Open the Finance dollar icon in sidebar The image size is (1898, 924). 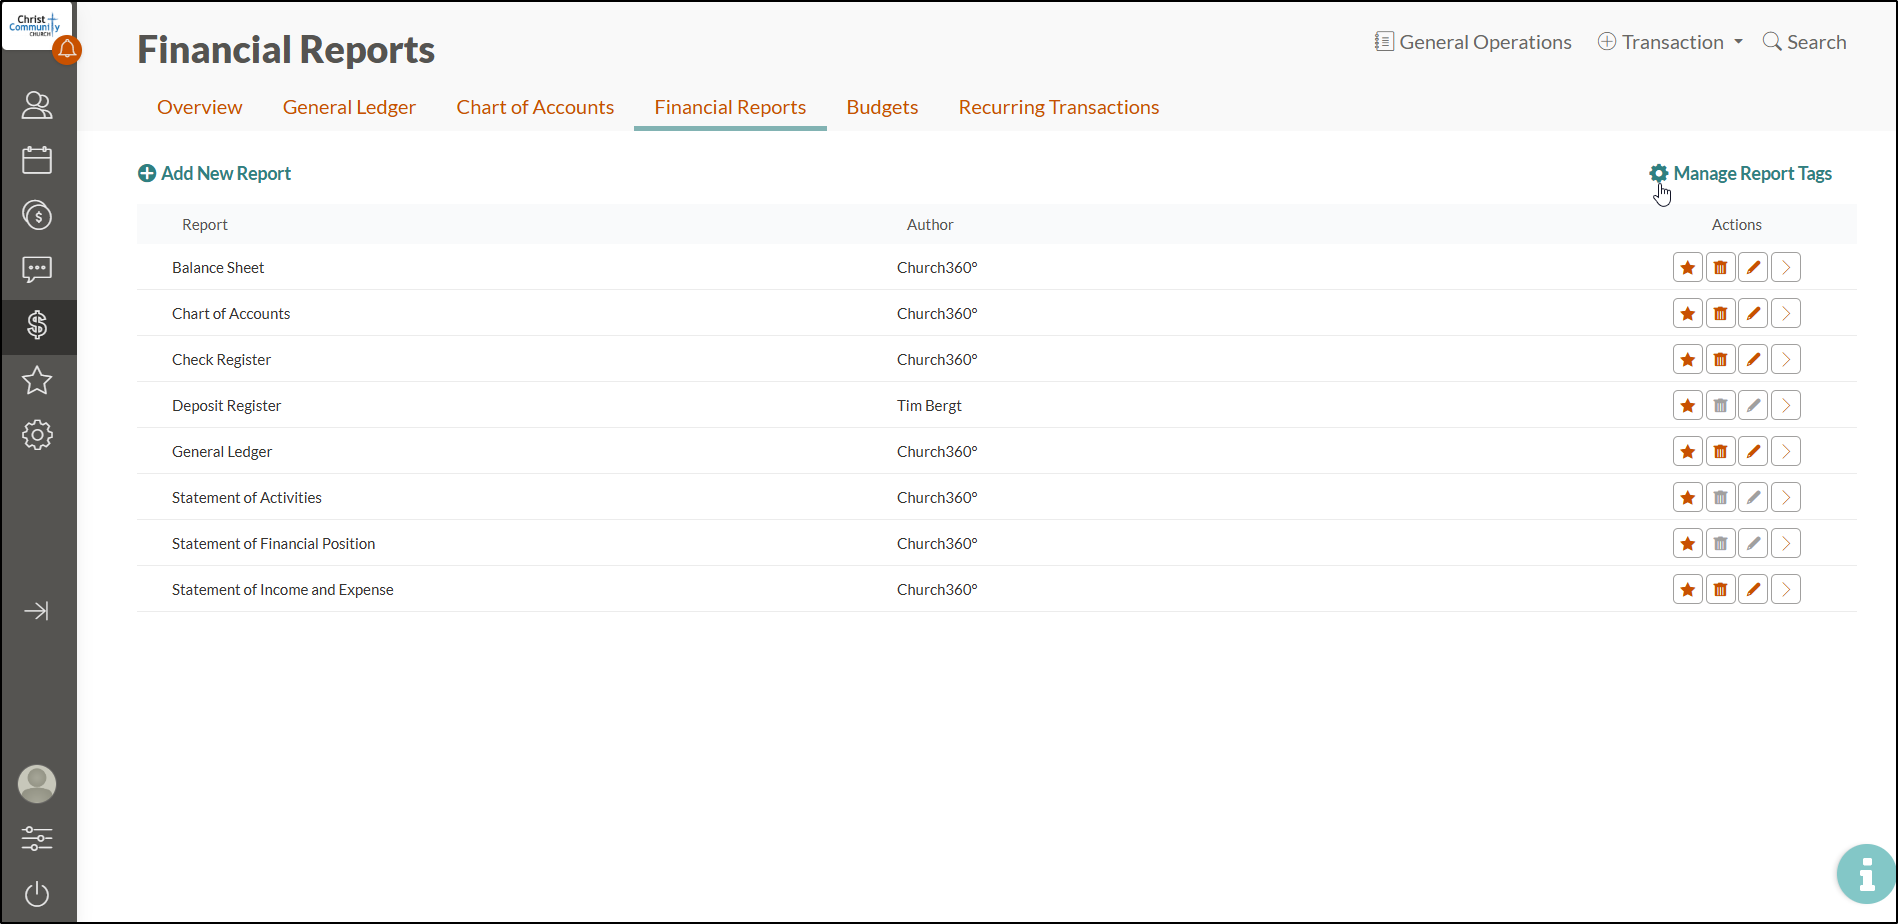(37, 325)
